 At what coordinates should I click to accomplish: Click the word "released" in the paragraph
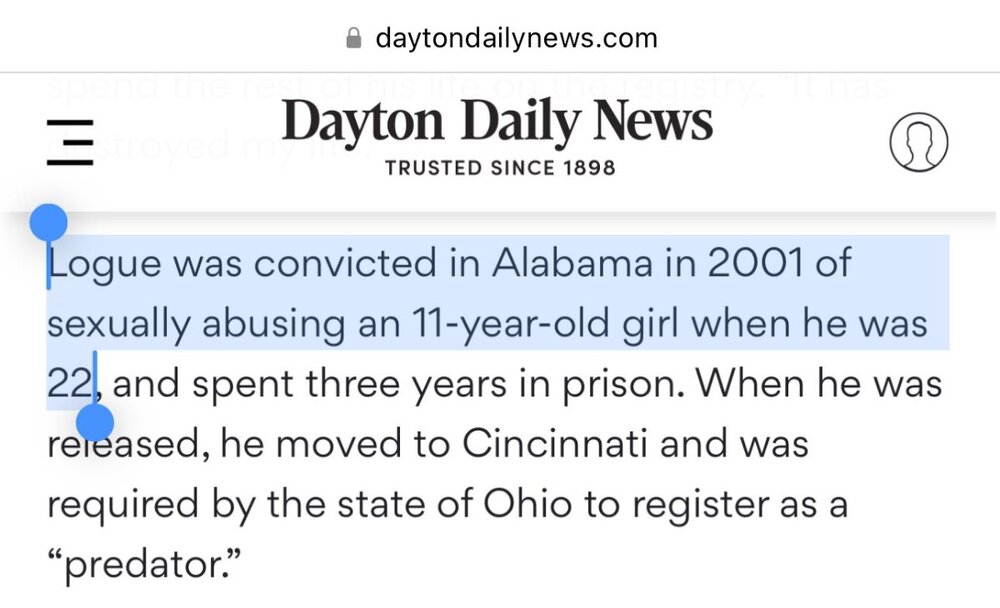120,443
